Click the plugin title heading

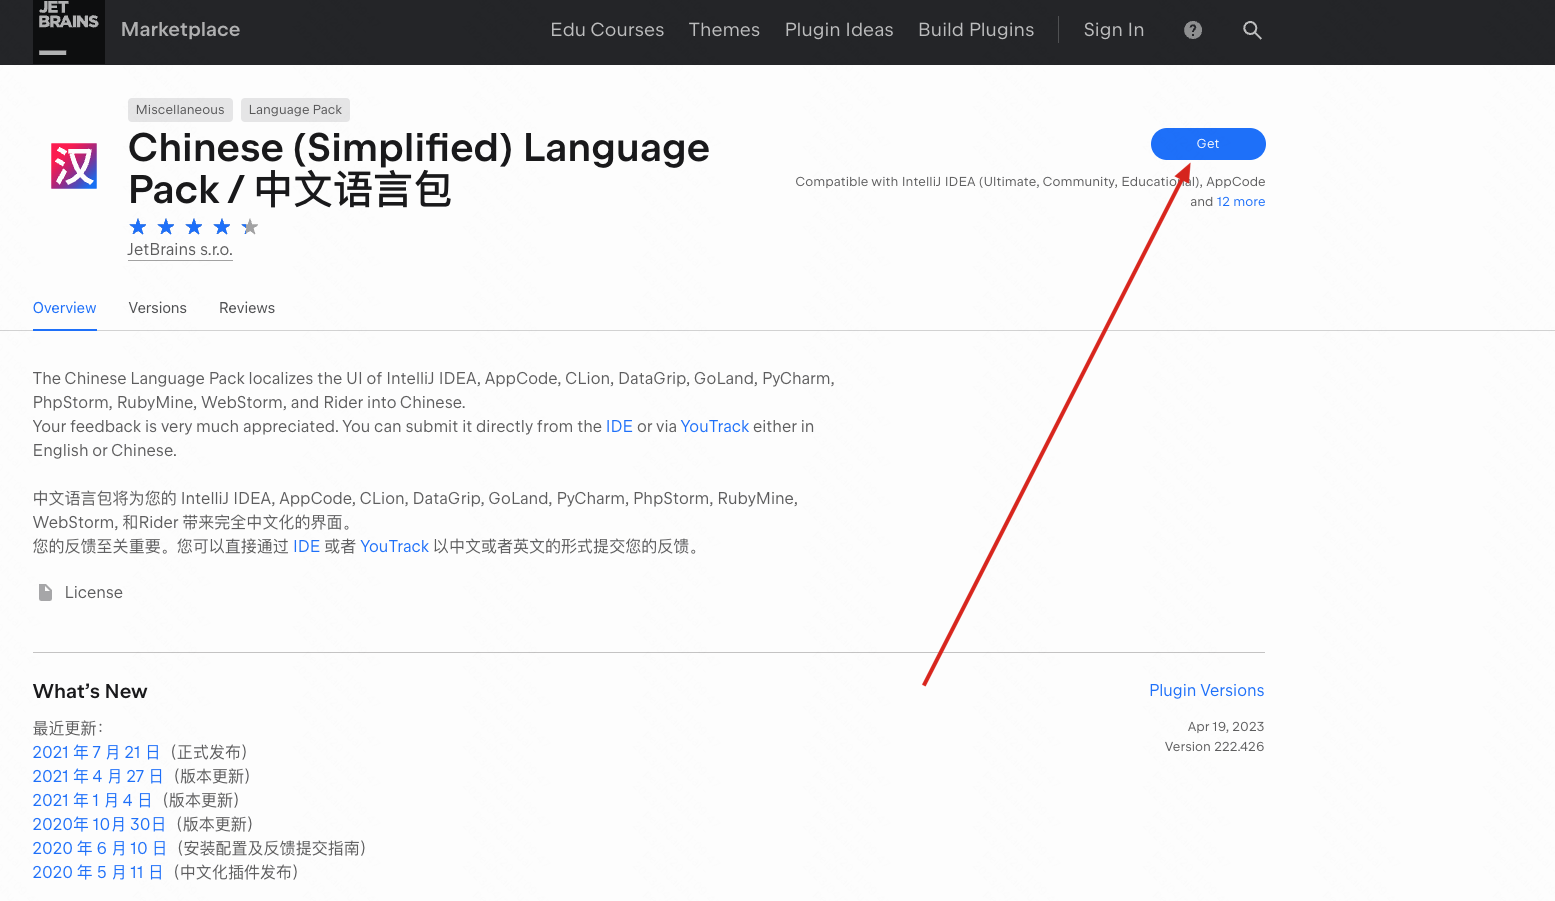point(419,169)
